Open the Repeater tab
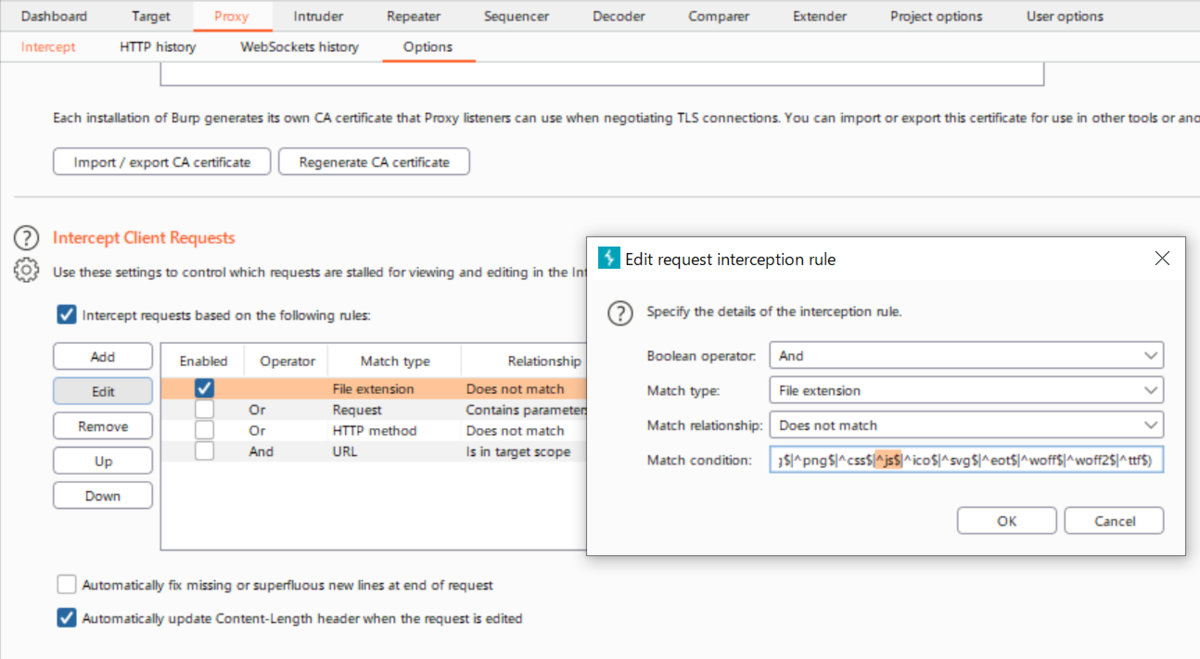Image resolution: width=1200 pixels, height=659 pixels. pyautogui.click(x=413, y=16)
